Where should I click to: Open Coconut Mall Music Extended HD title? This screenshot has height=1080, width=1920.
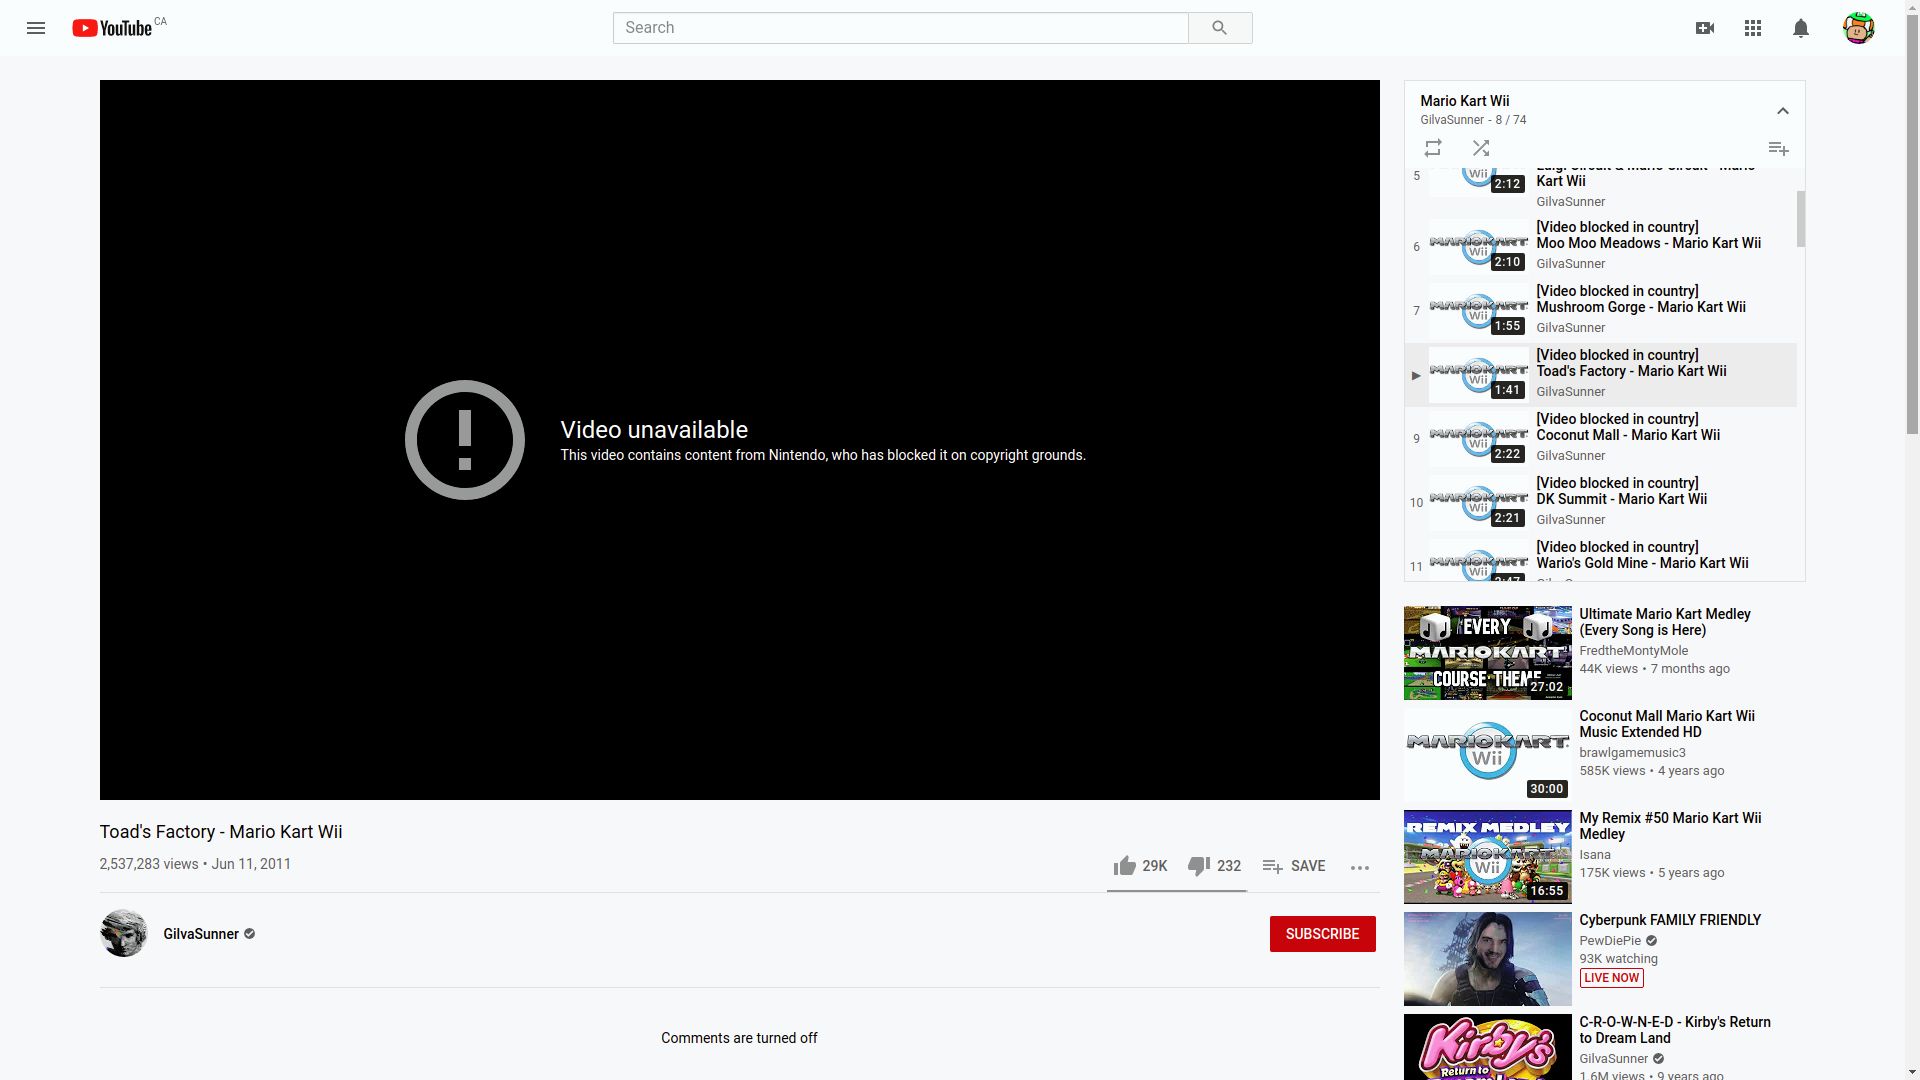[1666, 724]
